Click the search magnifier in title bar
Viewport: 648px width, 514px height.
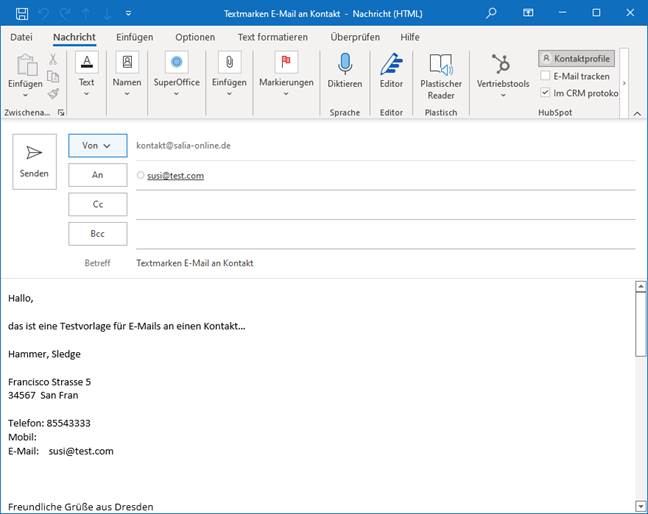(491, 13)
